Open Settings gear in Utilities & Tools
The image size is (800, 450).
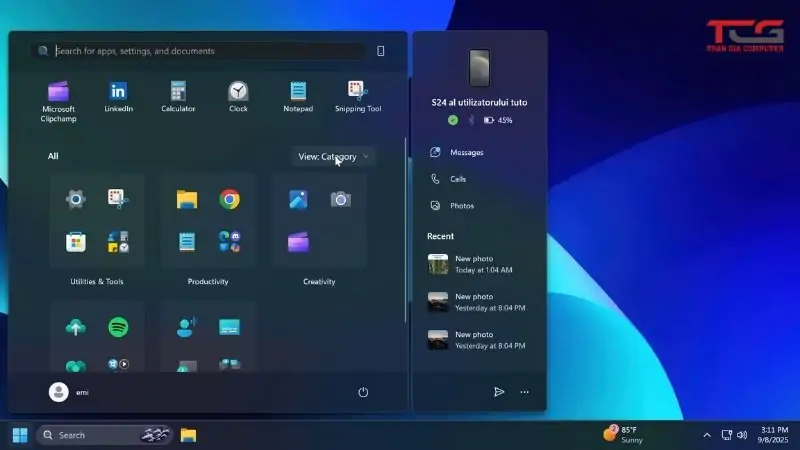[76, 199]
